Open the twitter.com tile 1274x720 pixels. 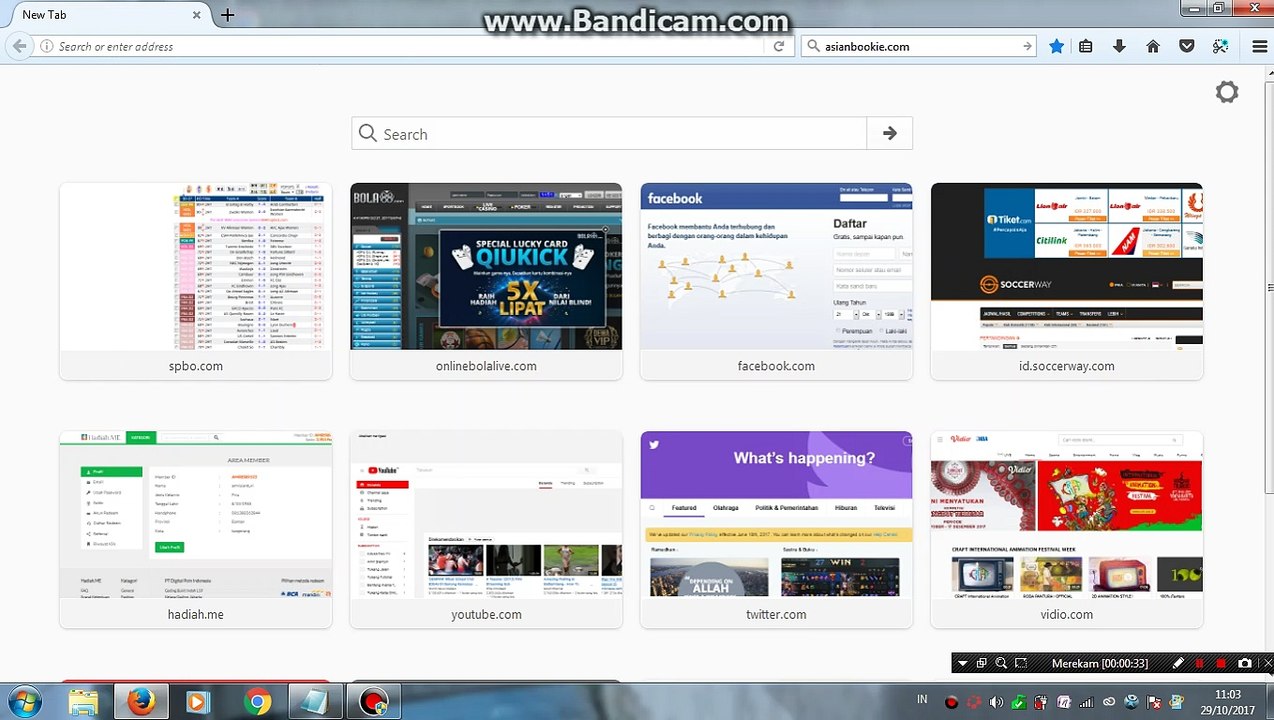776,529
